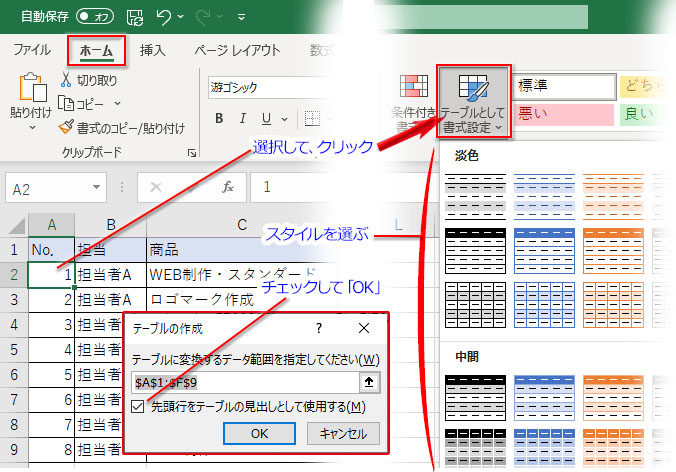Select column A header

click(52, 225)
